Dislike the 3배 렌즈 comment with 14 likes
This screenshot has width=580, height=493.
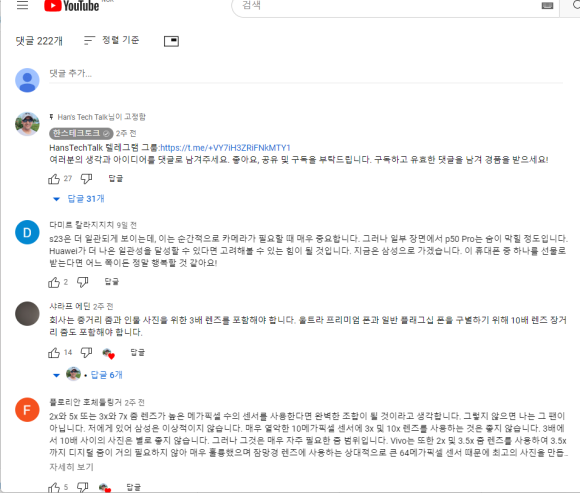(86, 352)
